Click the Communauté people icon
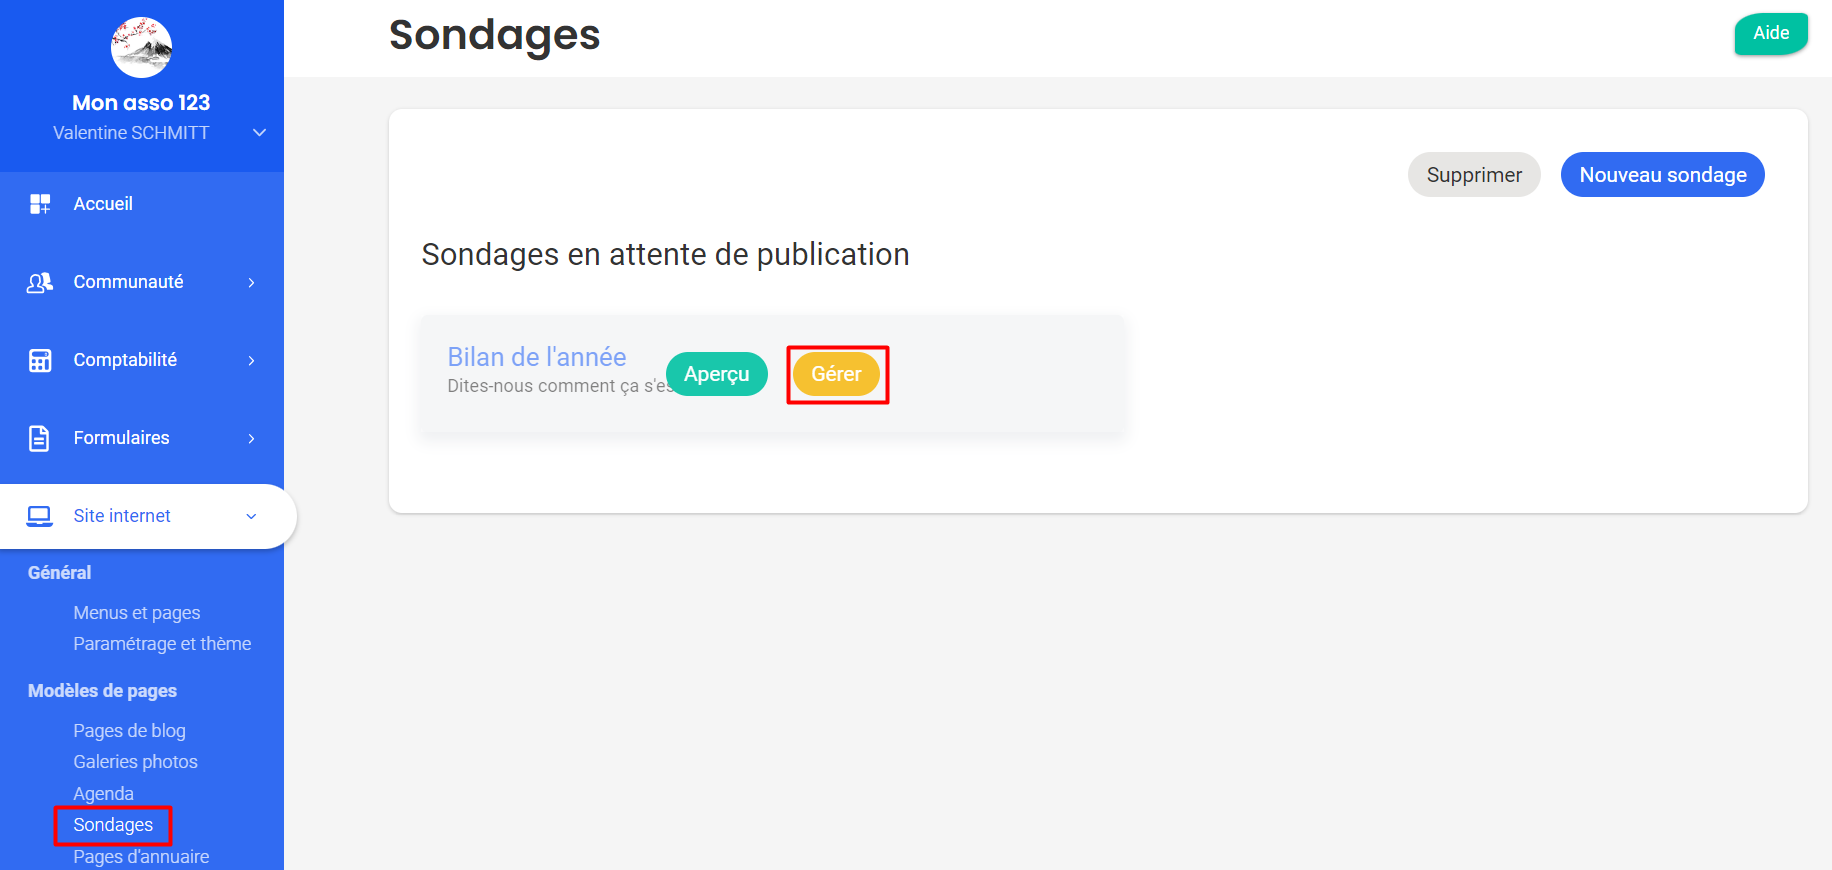Image resolution: width=1832 pixels, height=870 pixels. tap(40, 283)
